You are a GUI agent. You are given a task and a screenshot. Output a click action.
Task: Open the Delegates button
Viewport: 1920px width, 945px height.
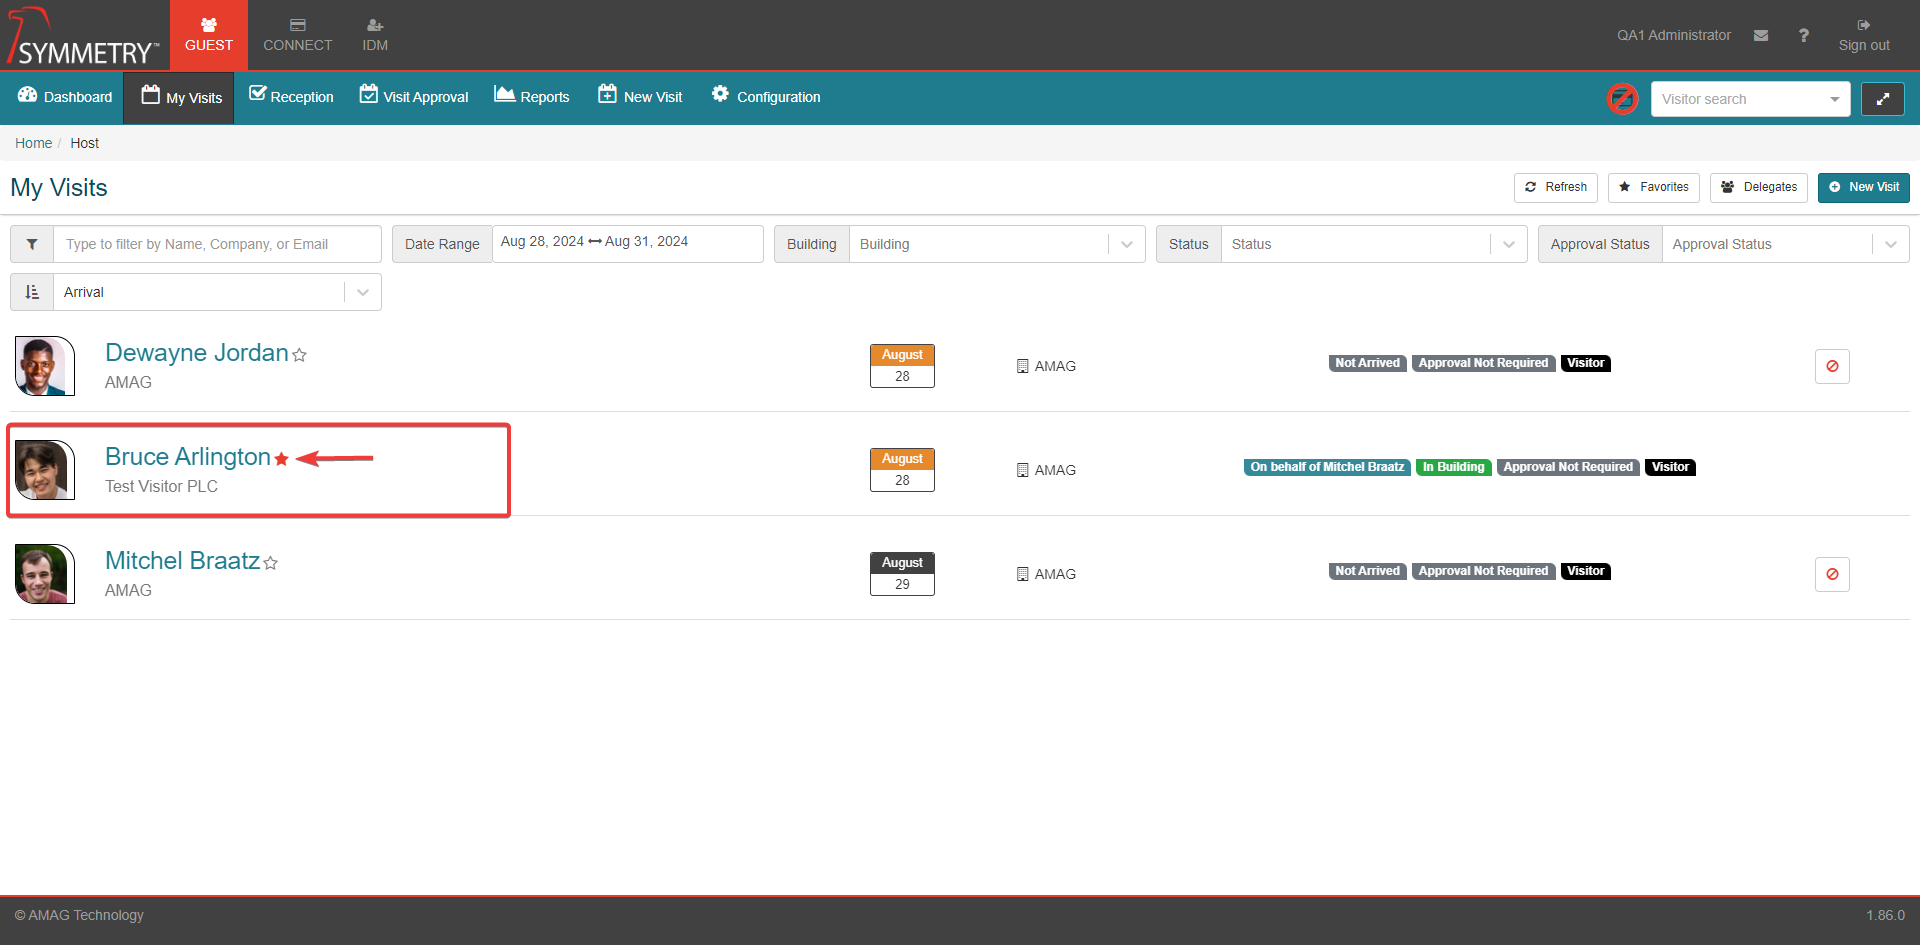click(x=1759, y=187)
